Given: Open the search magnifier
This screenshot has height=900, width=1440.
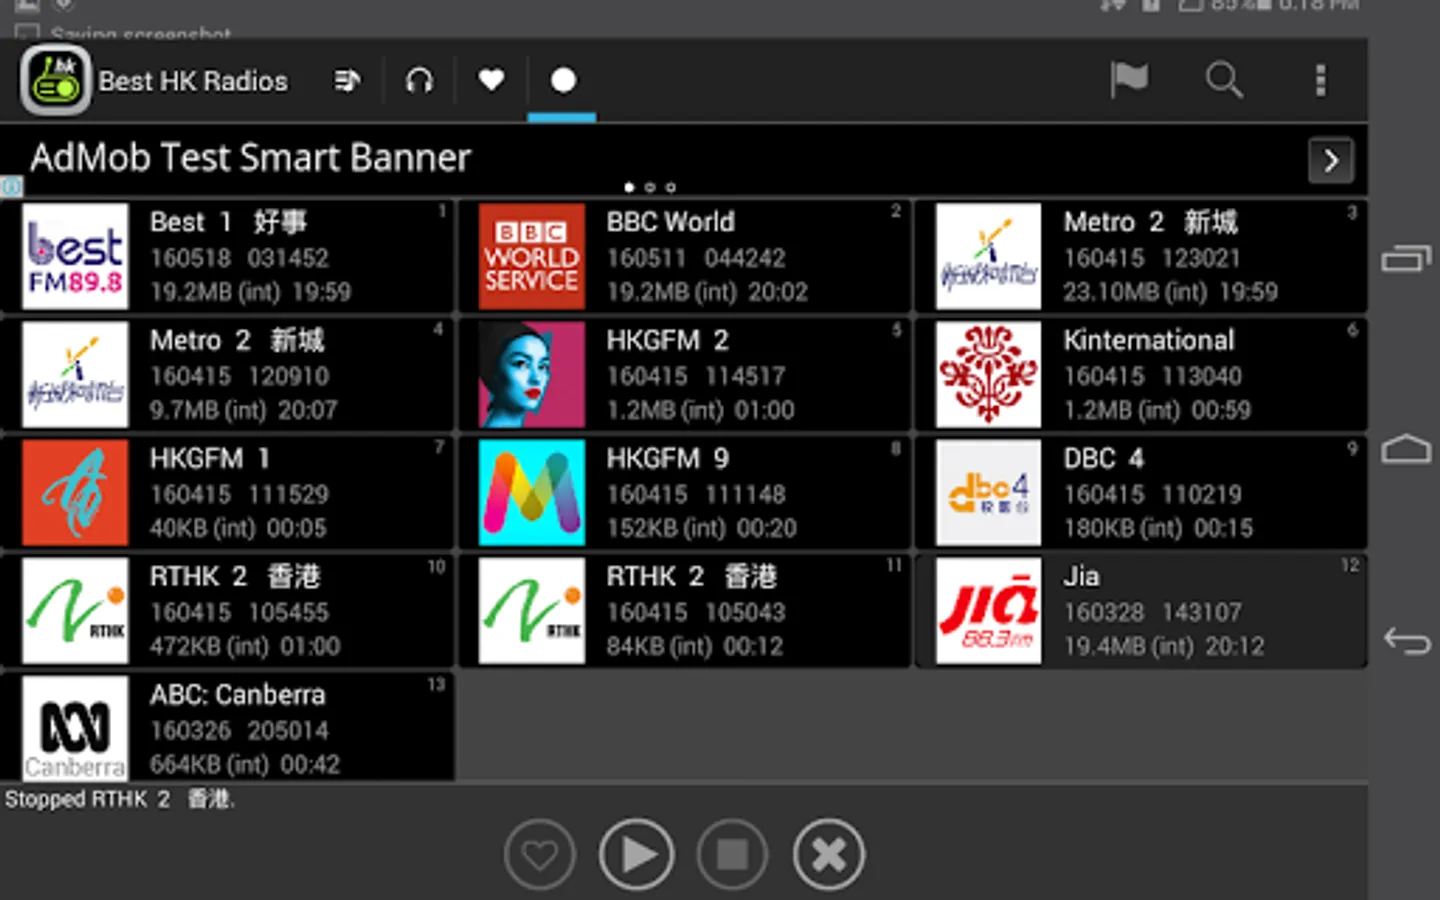Looking at the screenshot, I should coord(1224,80).
